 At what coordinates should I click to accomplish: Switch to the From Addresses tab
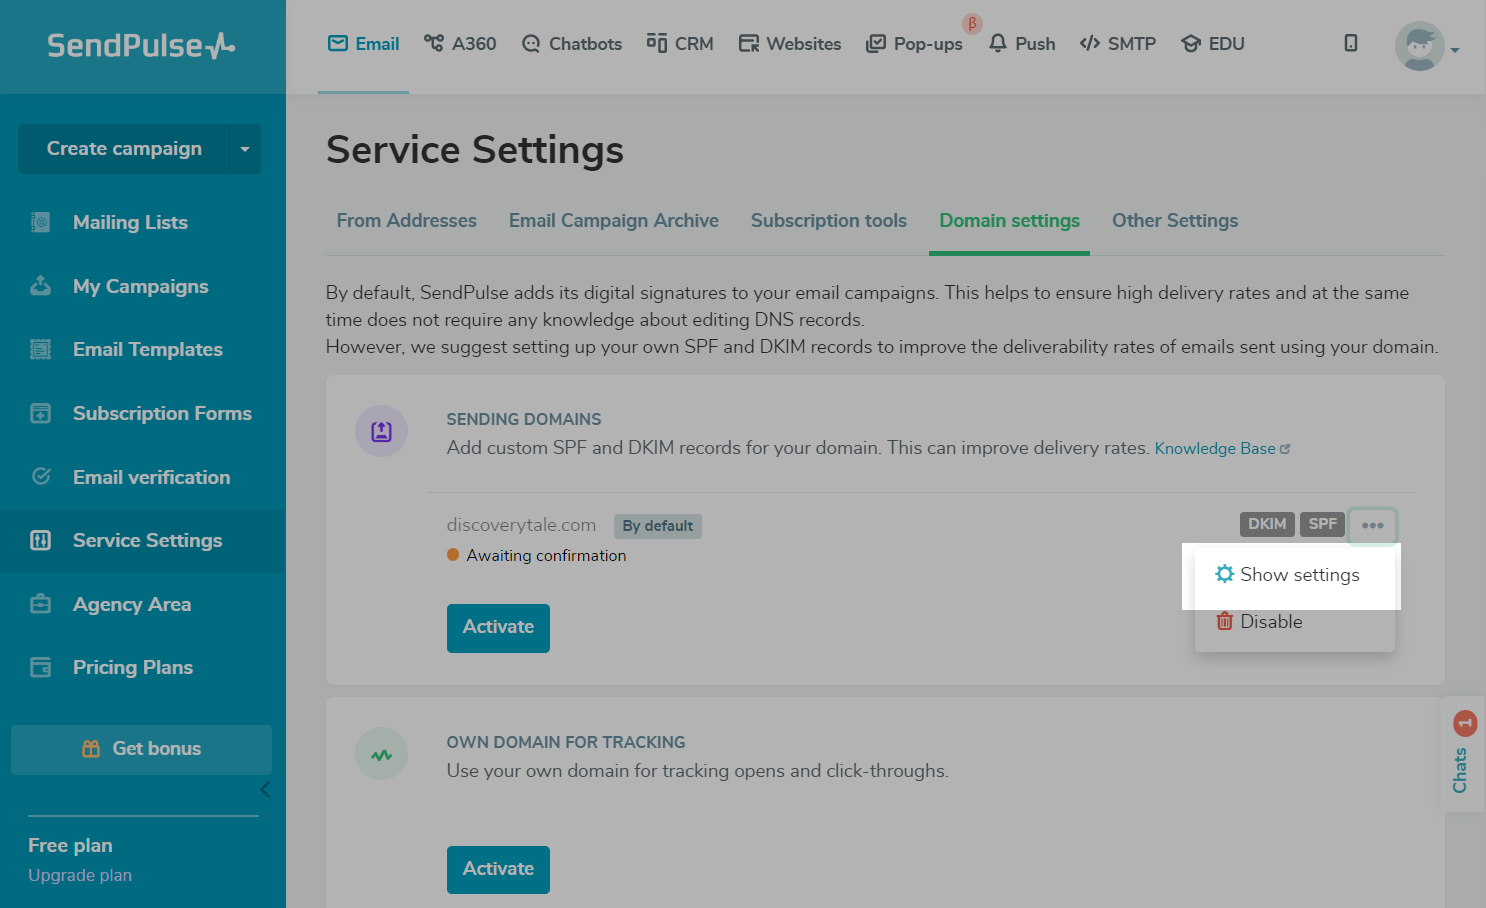(406, 221)
